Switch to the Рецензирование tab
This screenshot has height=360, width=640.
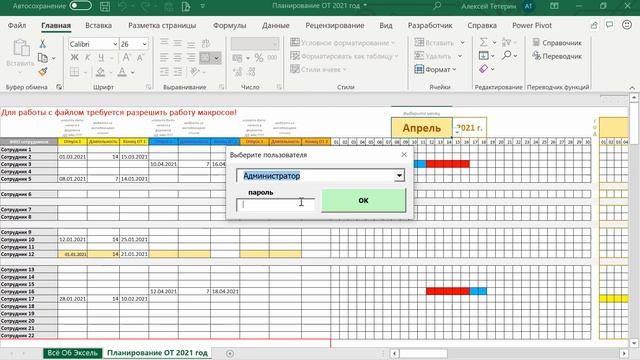pyautogui.click(x=335, y=25)
